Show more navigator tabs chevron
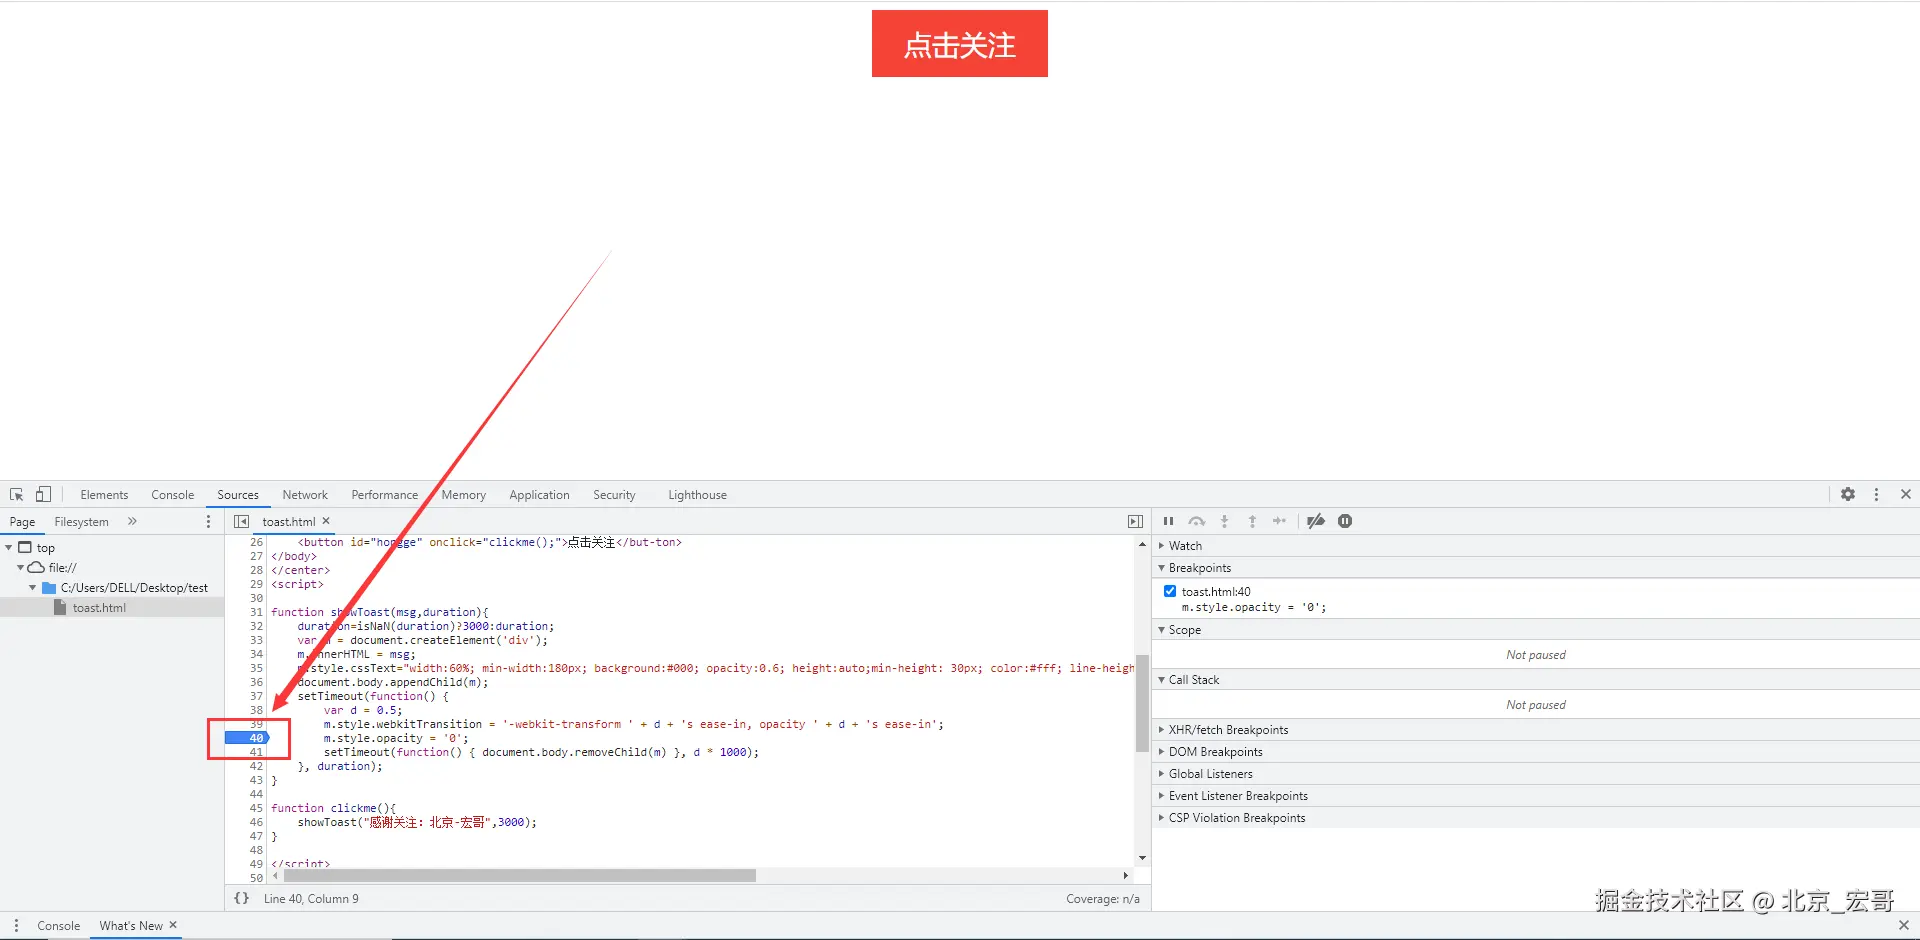The height and width of the screenshot is (940, 1920). click(x=132, y=521)
